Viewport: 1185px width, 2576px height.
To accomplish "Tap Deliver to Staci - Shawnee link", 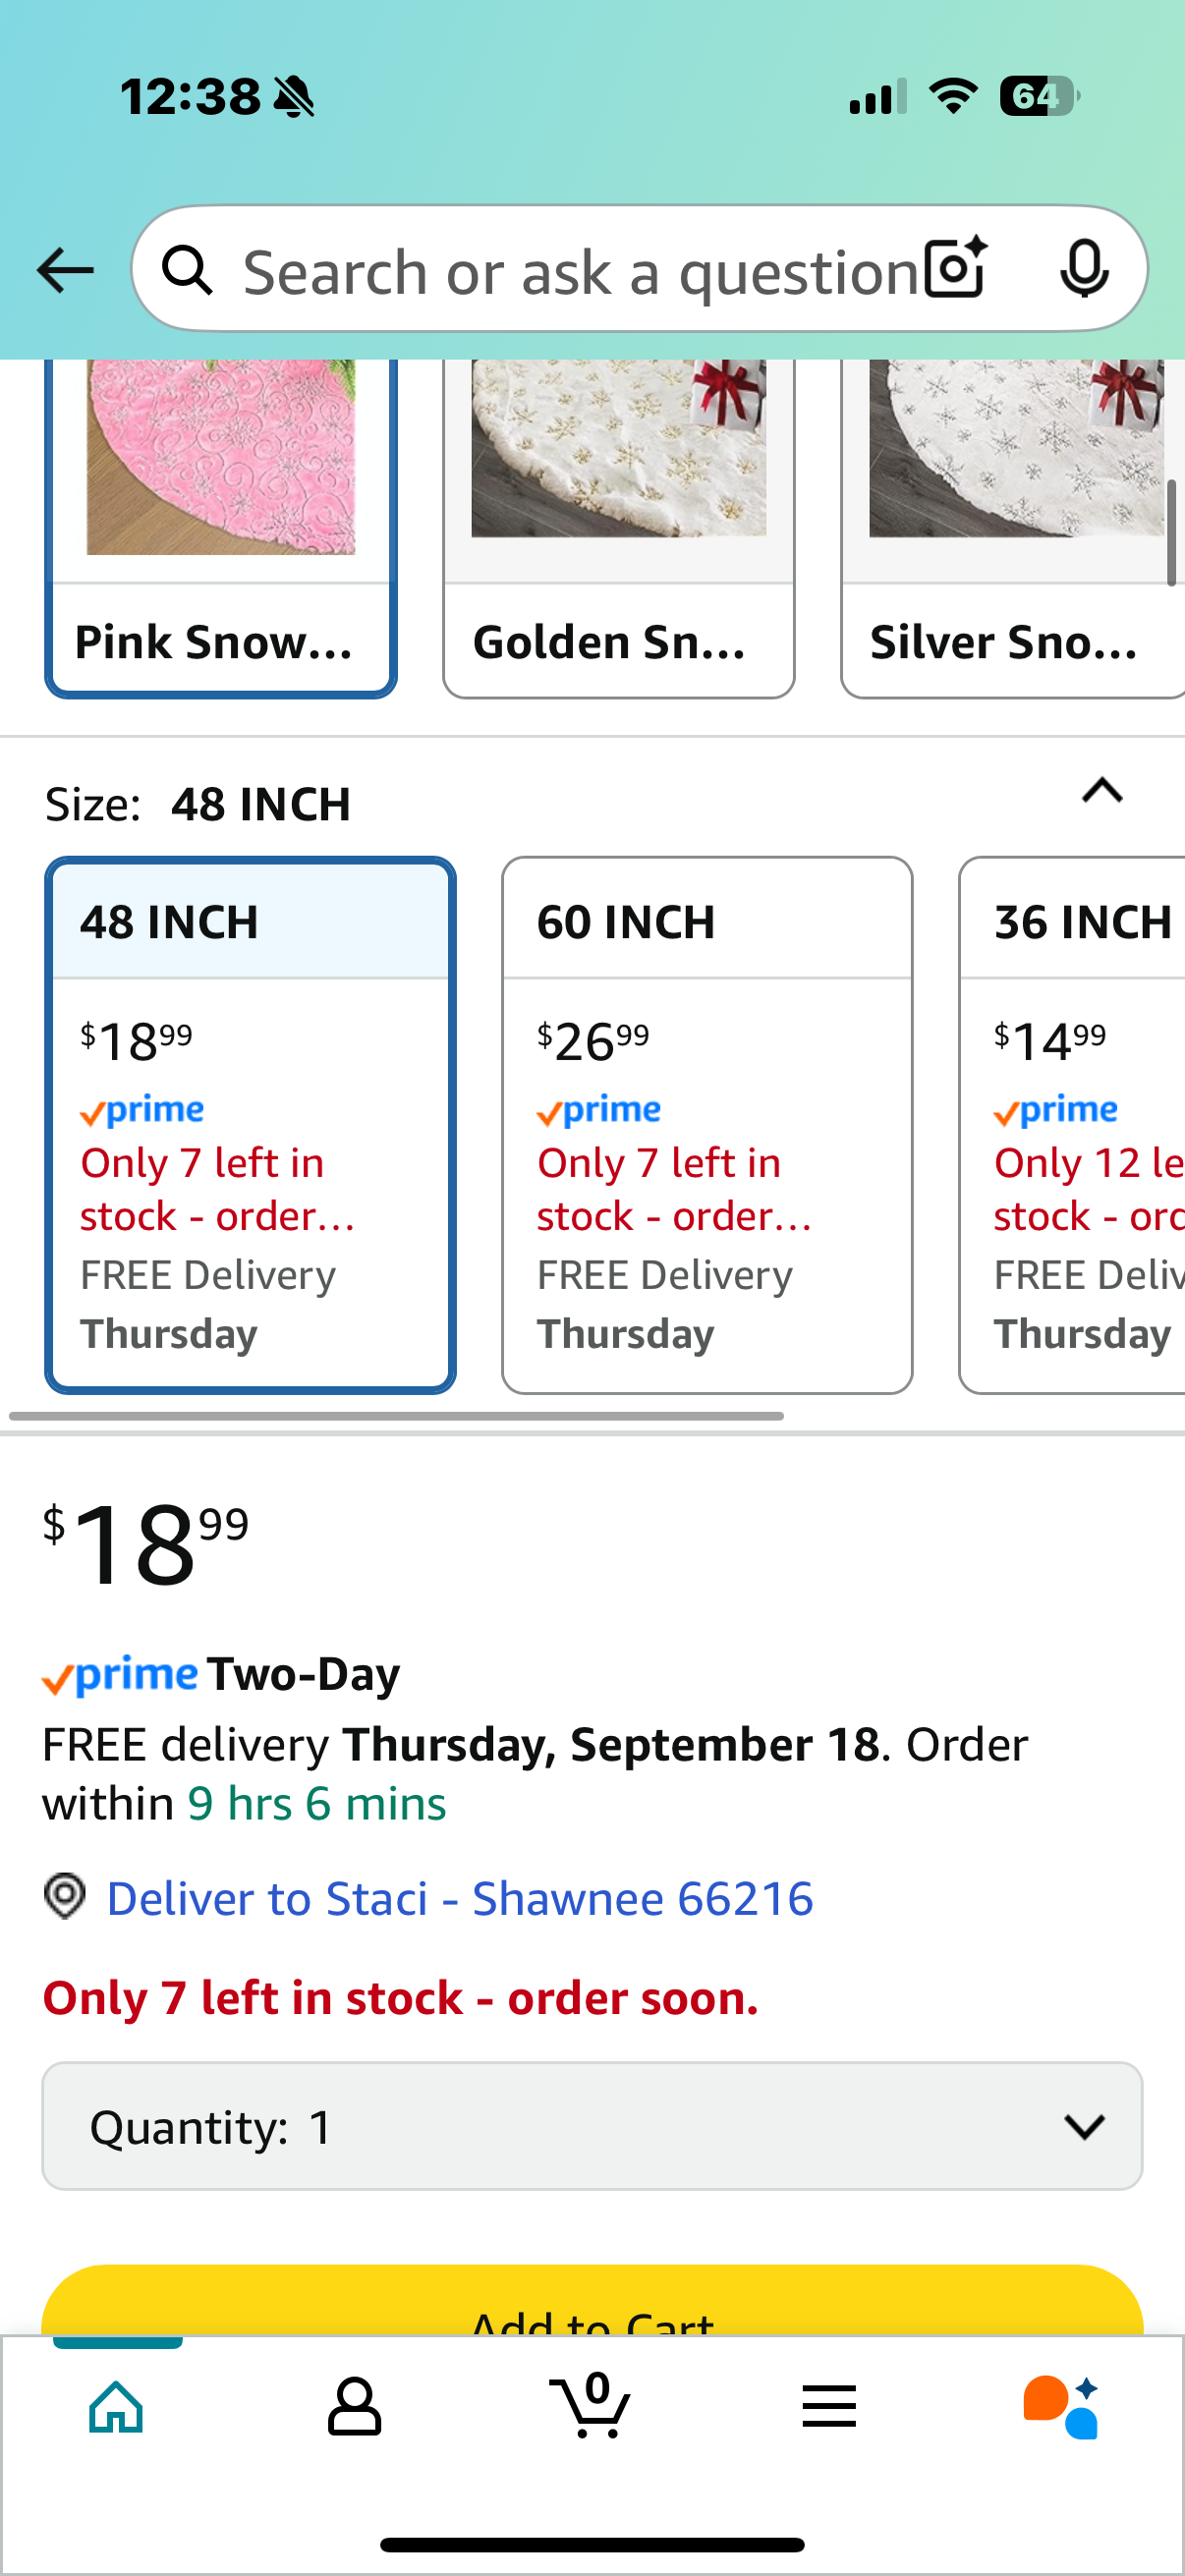I will [460, 1898].
